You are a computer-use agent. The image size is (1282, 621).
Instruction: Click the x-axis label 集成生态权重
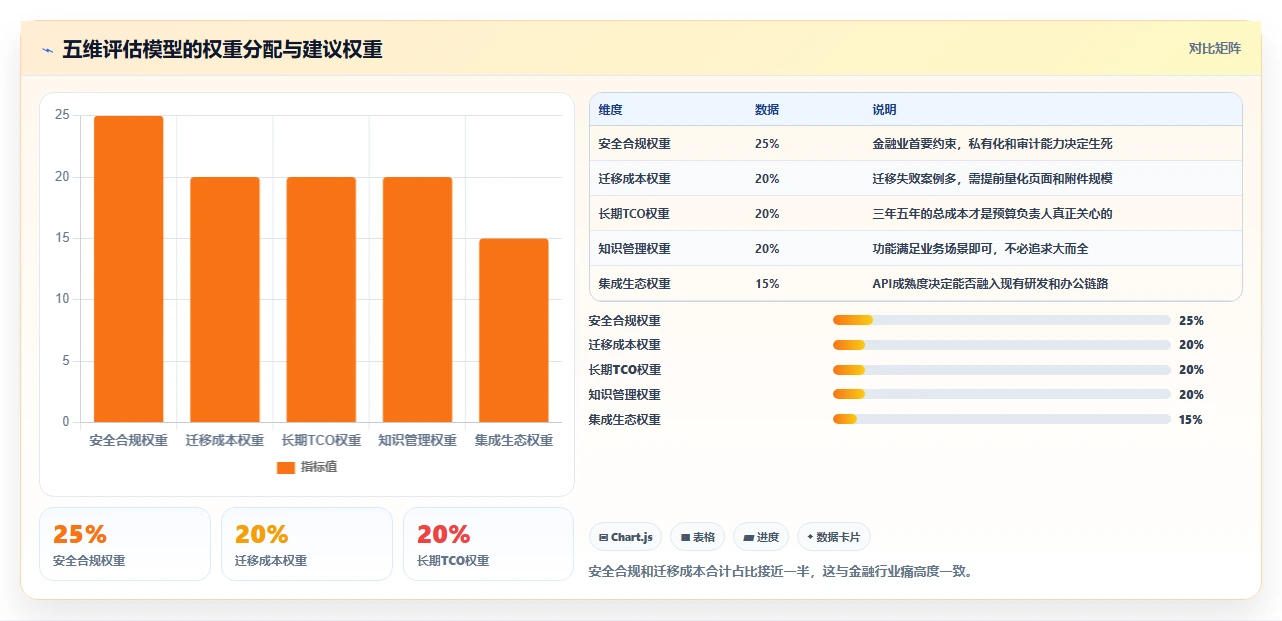513,441
